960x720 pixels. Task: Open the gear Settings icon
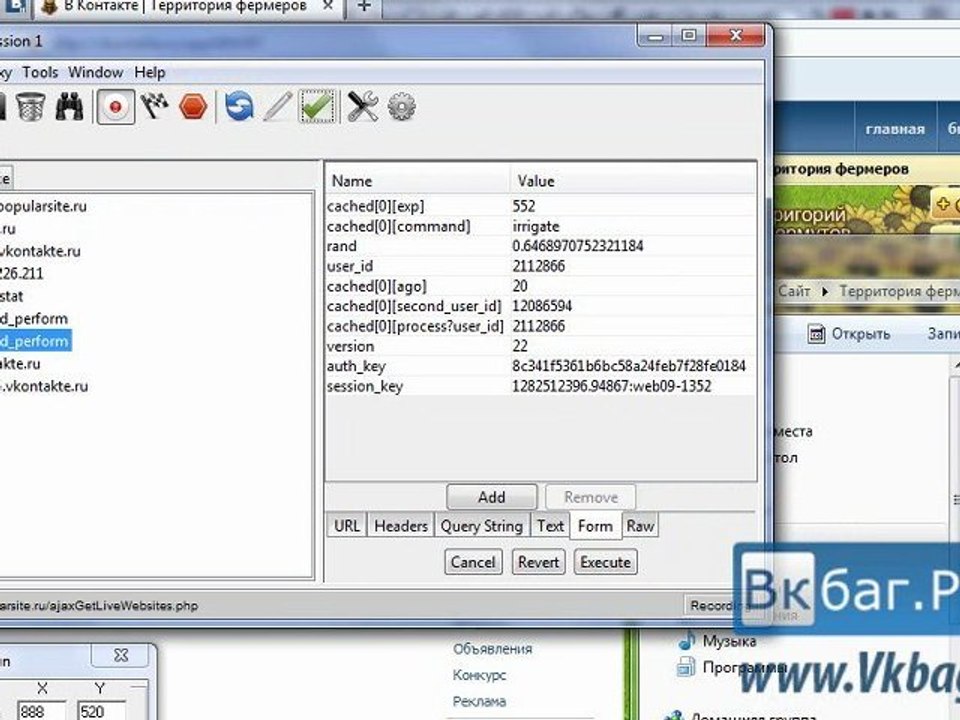pos(402,107)
